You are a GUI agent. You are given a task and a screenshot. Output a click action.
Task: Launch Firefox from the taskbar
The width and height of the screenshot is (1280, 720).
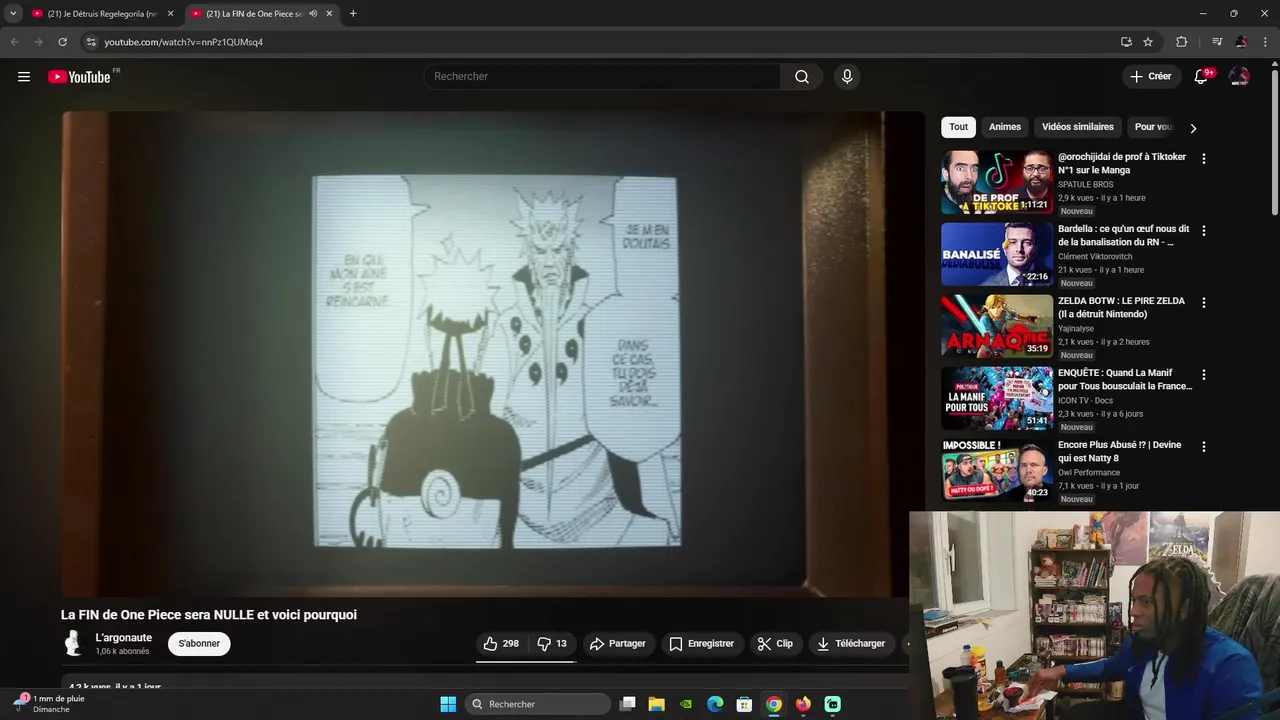(803, 704)
